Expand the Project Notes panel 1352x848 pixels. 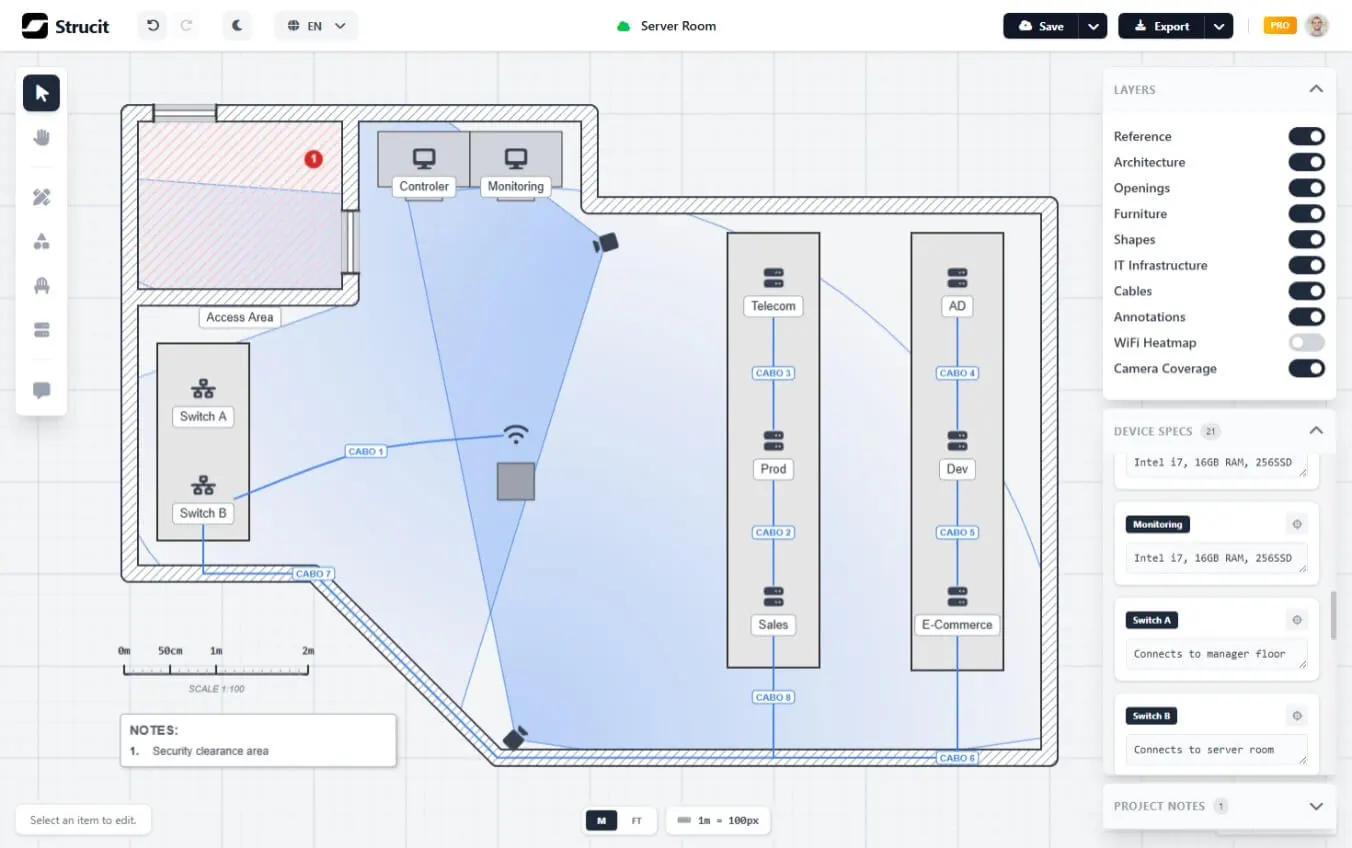pos(1316,806)
